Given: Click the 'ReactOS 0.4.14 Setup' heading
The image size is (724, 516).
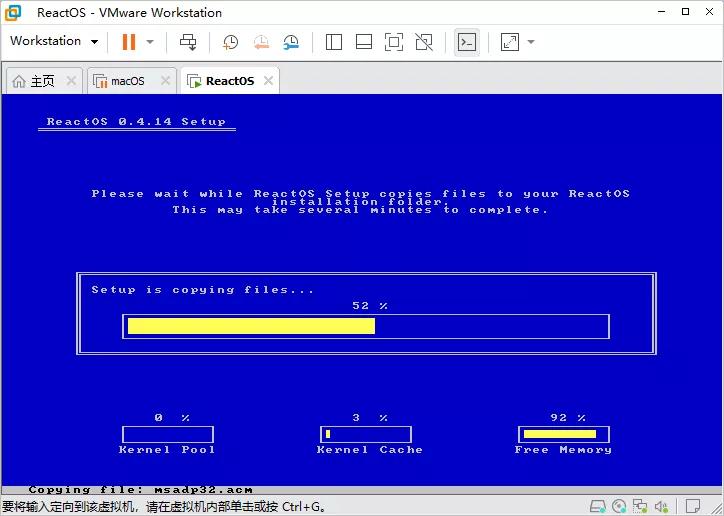Looking at the screenshot, I should click(136, 122).
